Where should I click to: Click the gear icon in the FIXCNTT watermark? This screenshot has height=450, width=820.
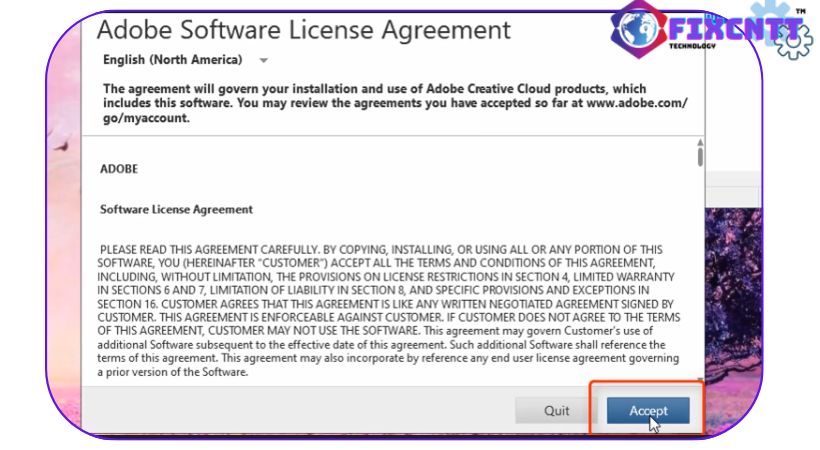click(792, 40)
